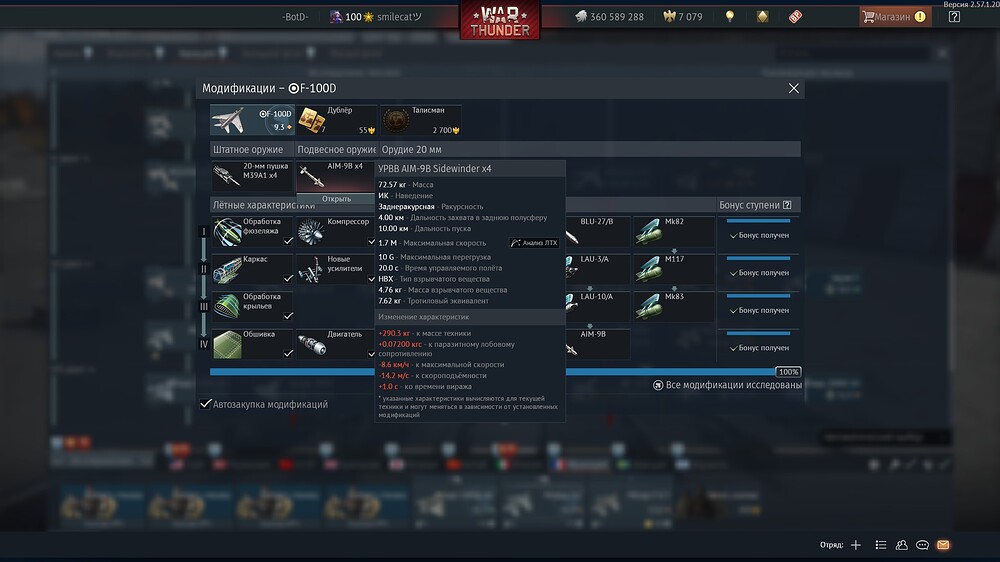Click tier II Бонус получен status

759,273
